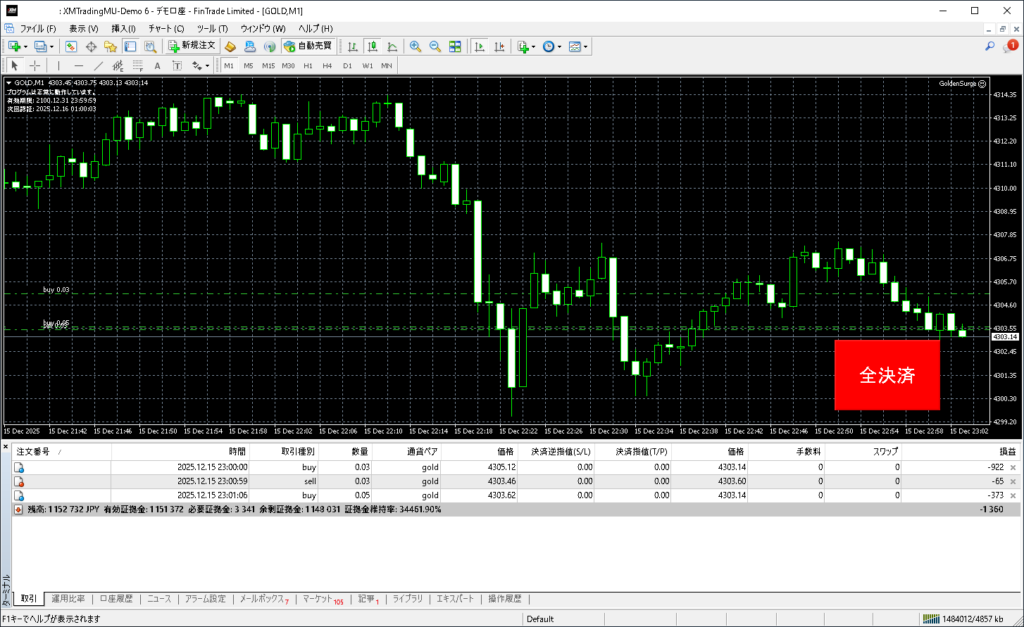This screenshot has width=1024, height=627.
Task: Open the new chart dropdown arrow
Action: point(24,46)
